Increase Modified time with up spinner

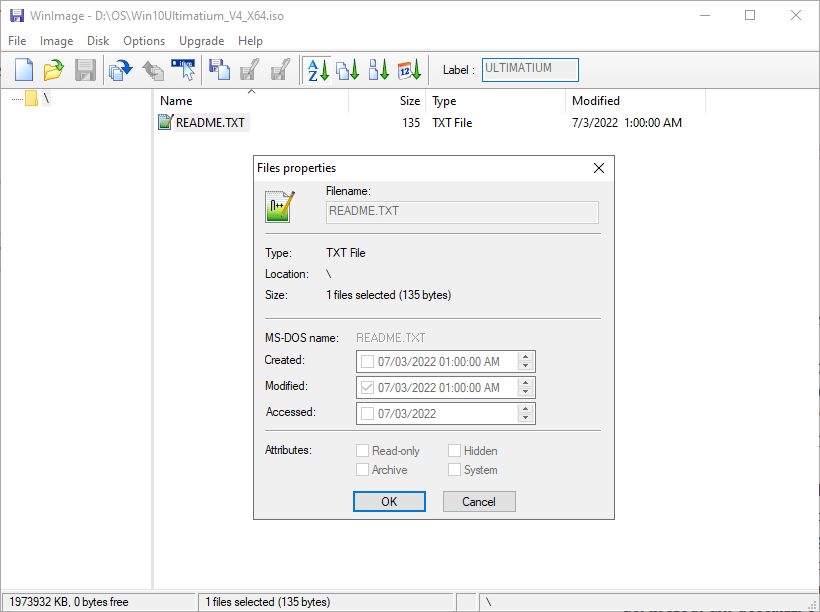[x=526, y=383]
